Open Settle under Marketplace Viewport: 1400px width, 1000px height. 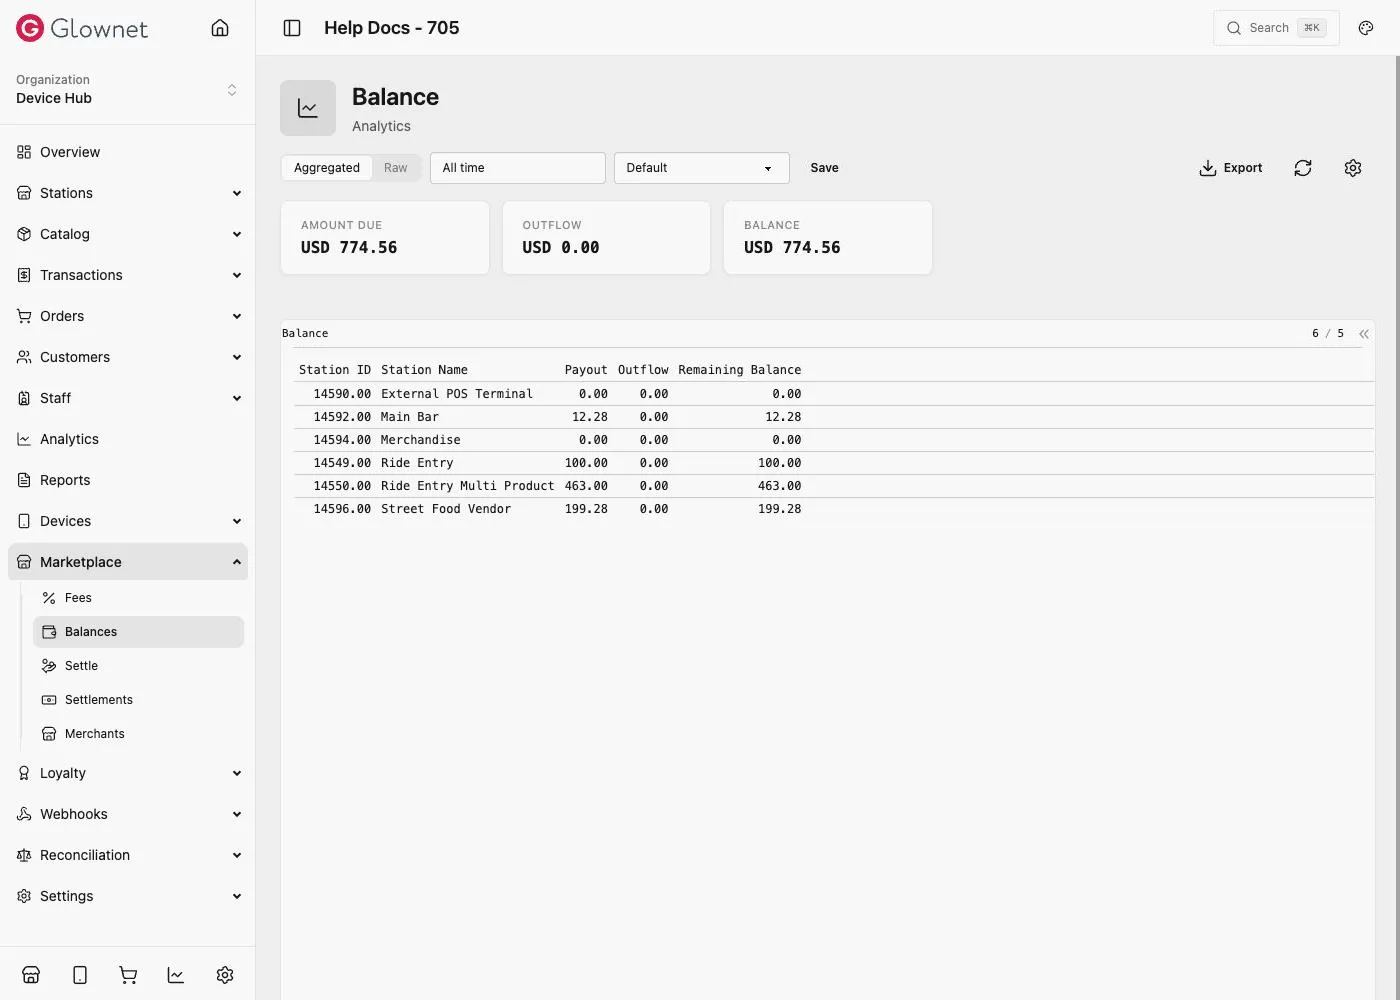pos(138,666)
